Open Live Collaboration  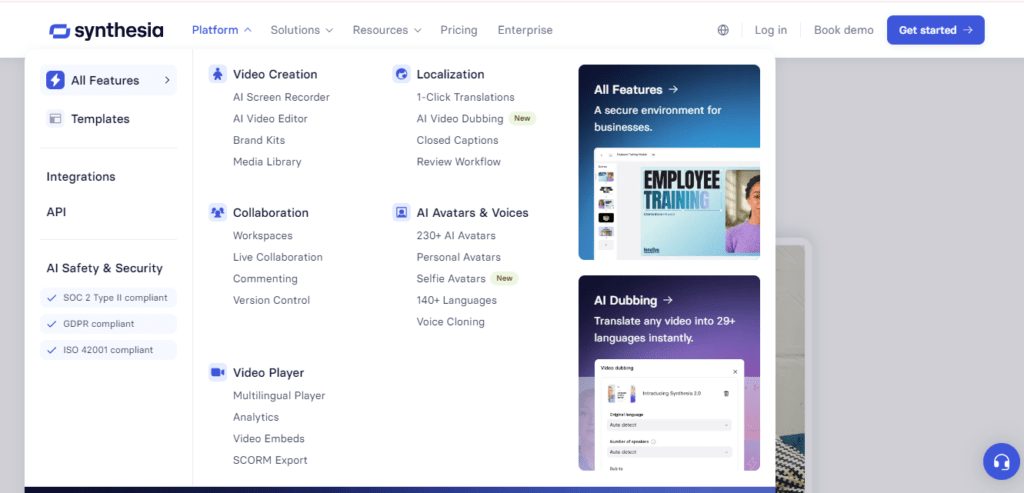(x=278, y=257)
